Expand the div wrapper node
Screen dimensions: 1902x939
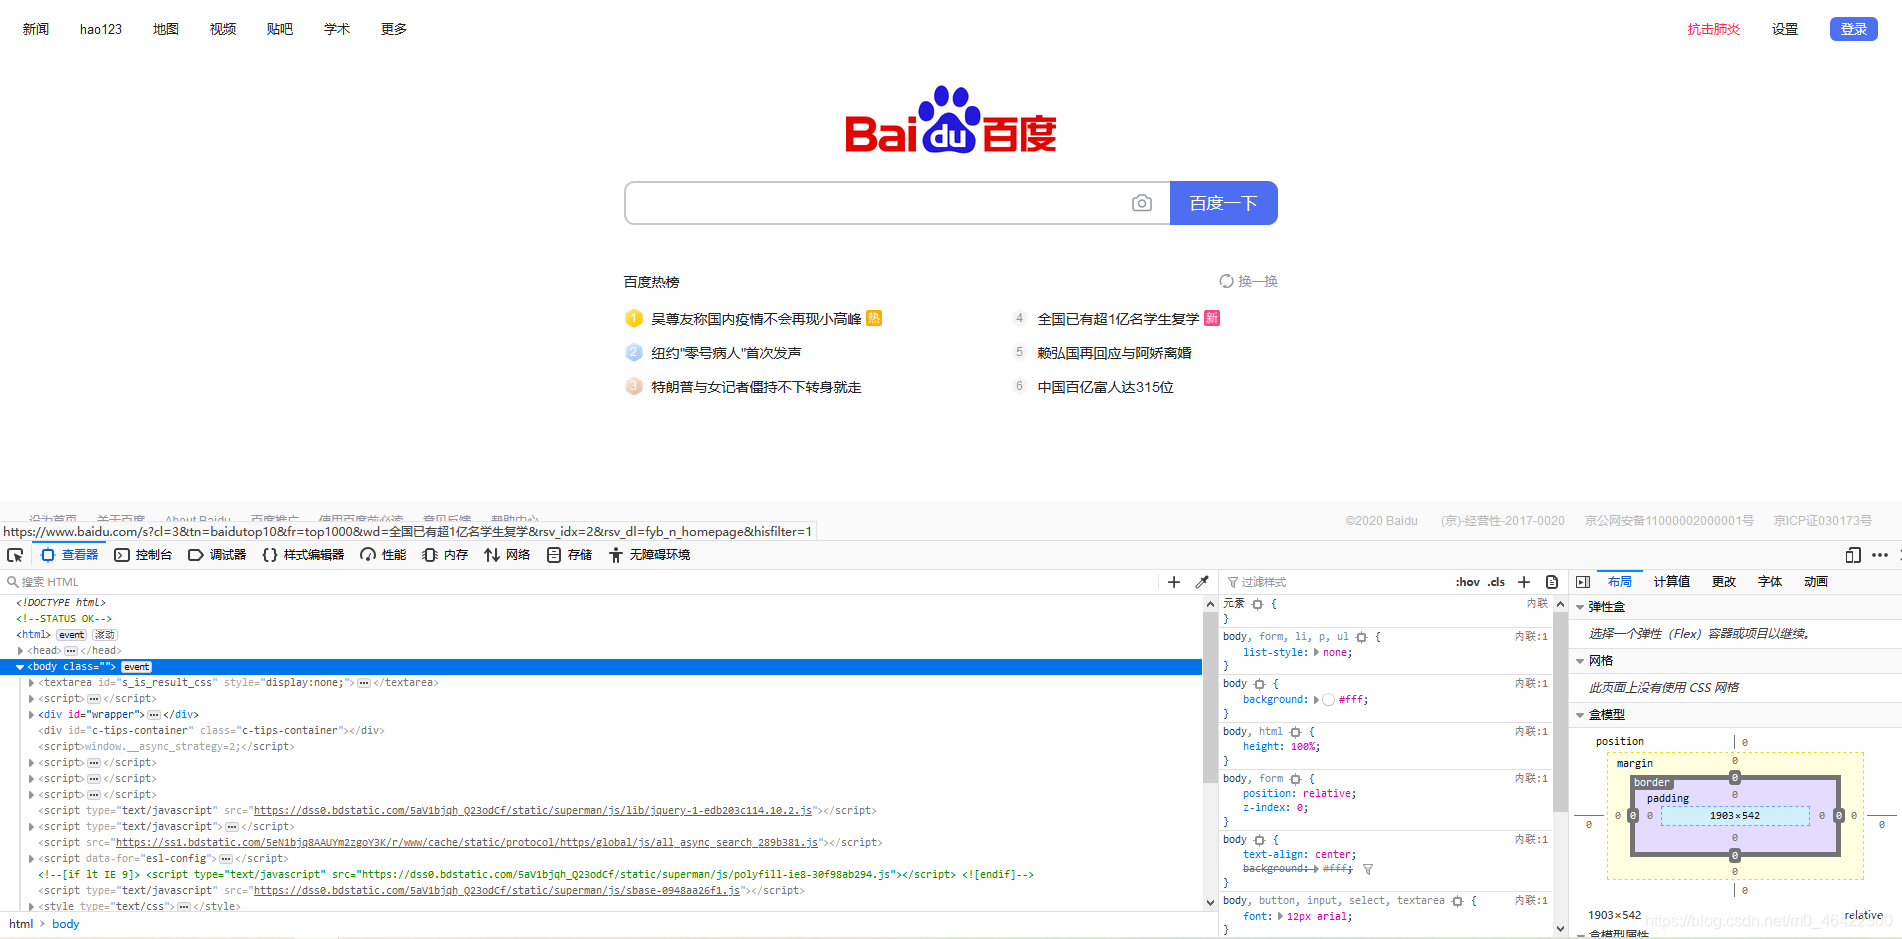click(x=31, y=715)
